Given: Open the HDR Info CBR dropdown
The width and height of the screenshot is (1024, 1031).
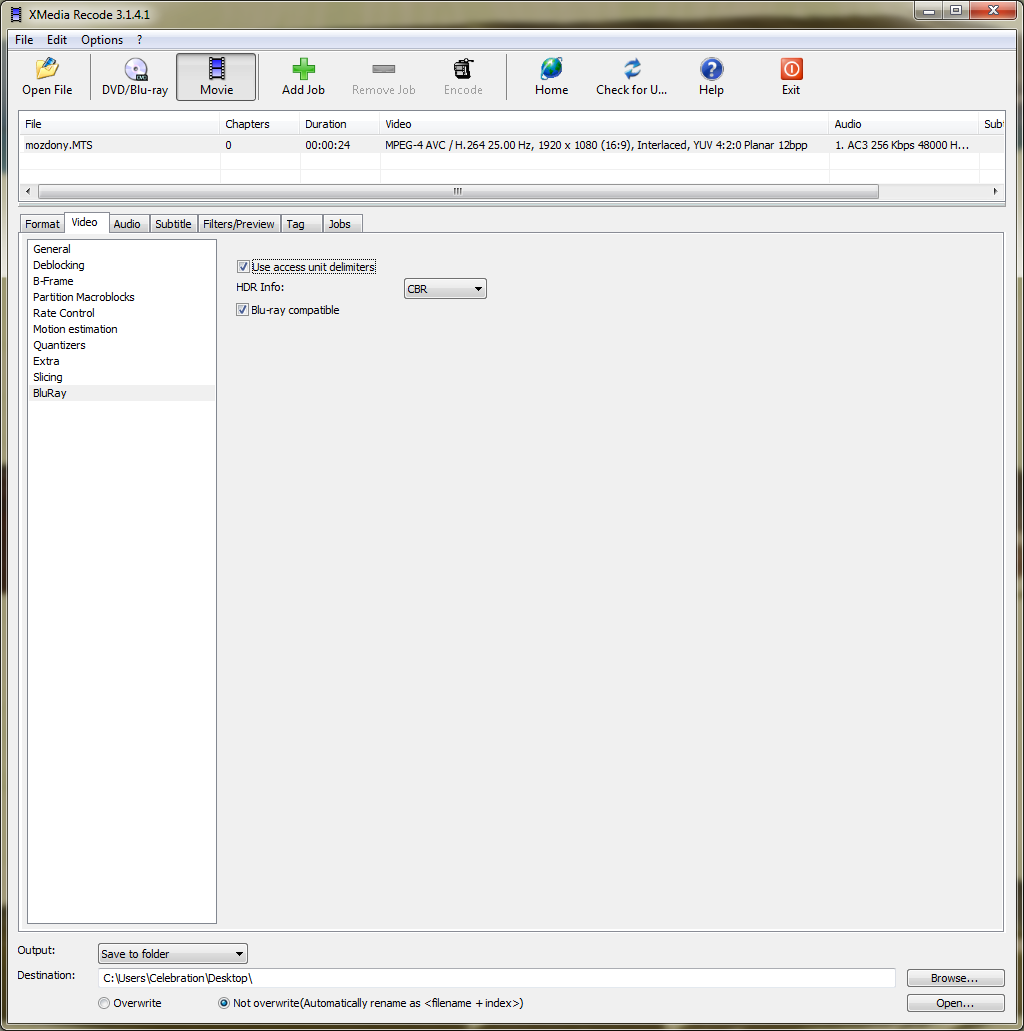Looking at the screenshot, I should tap(445, 289).
